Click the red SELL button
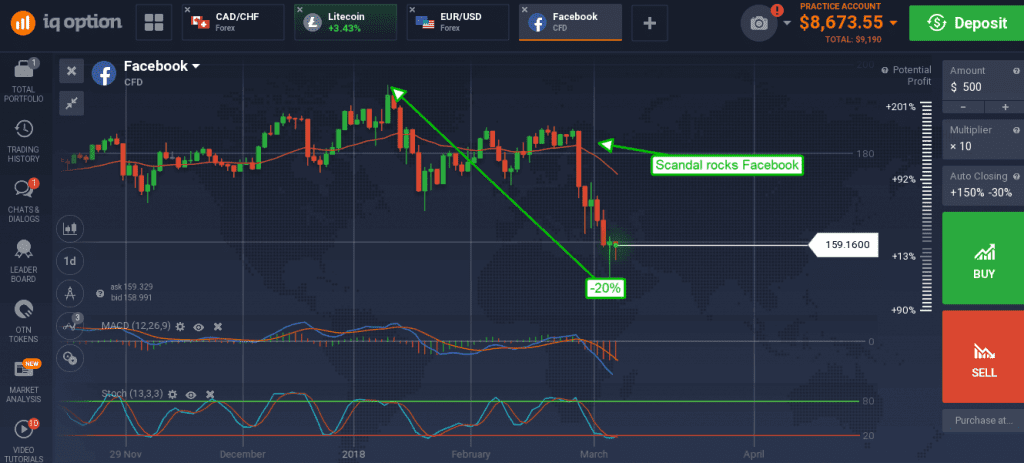The width and height of the screenshot is (1024, 463). coord(983,357)
